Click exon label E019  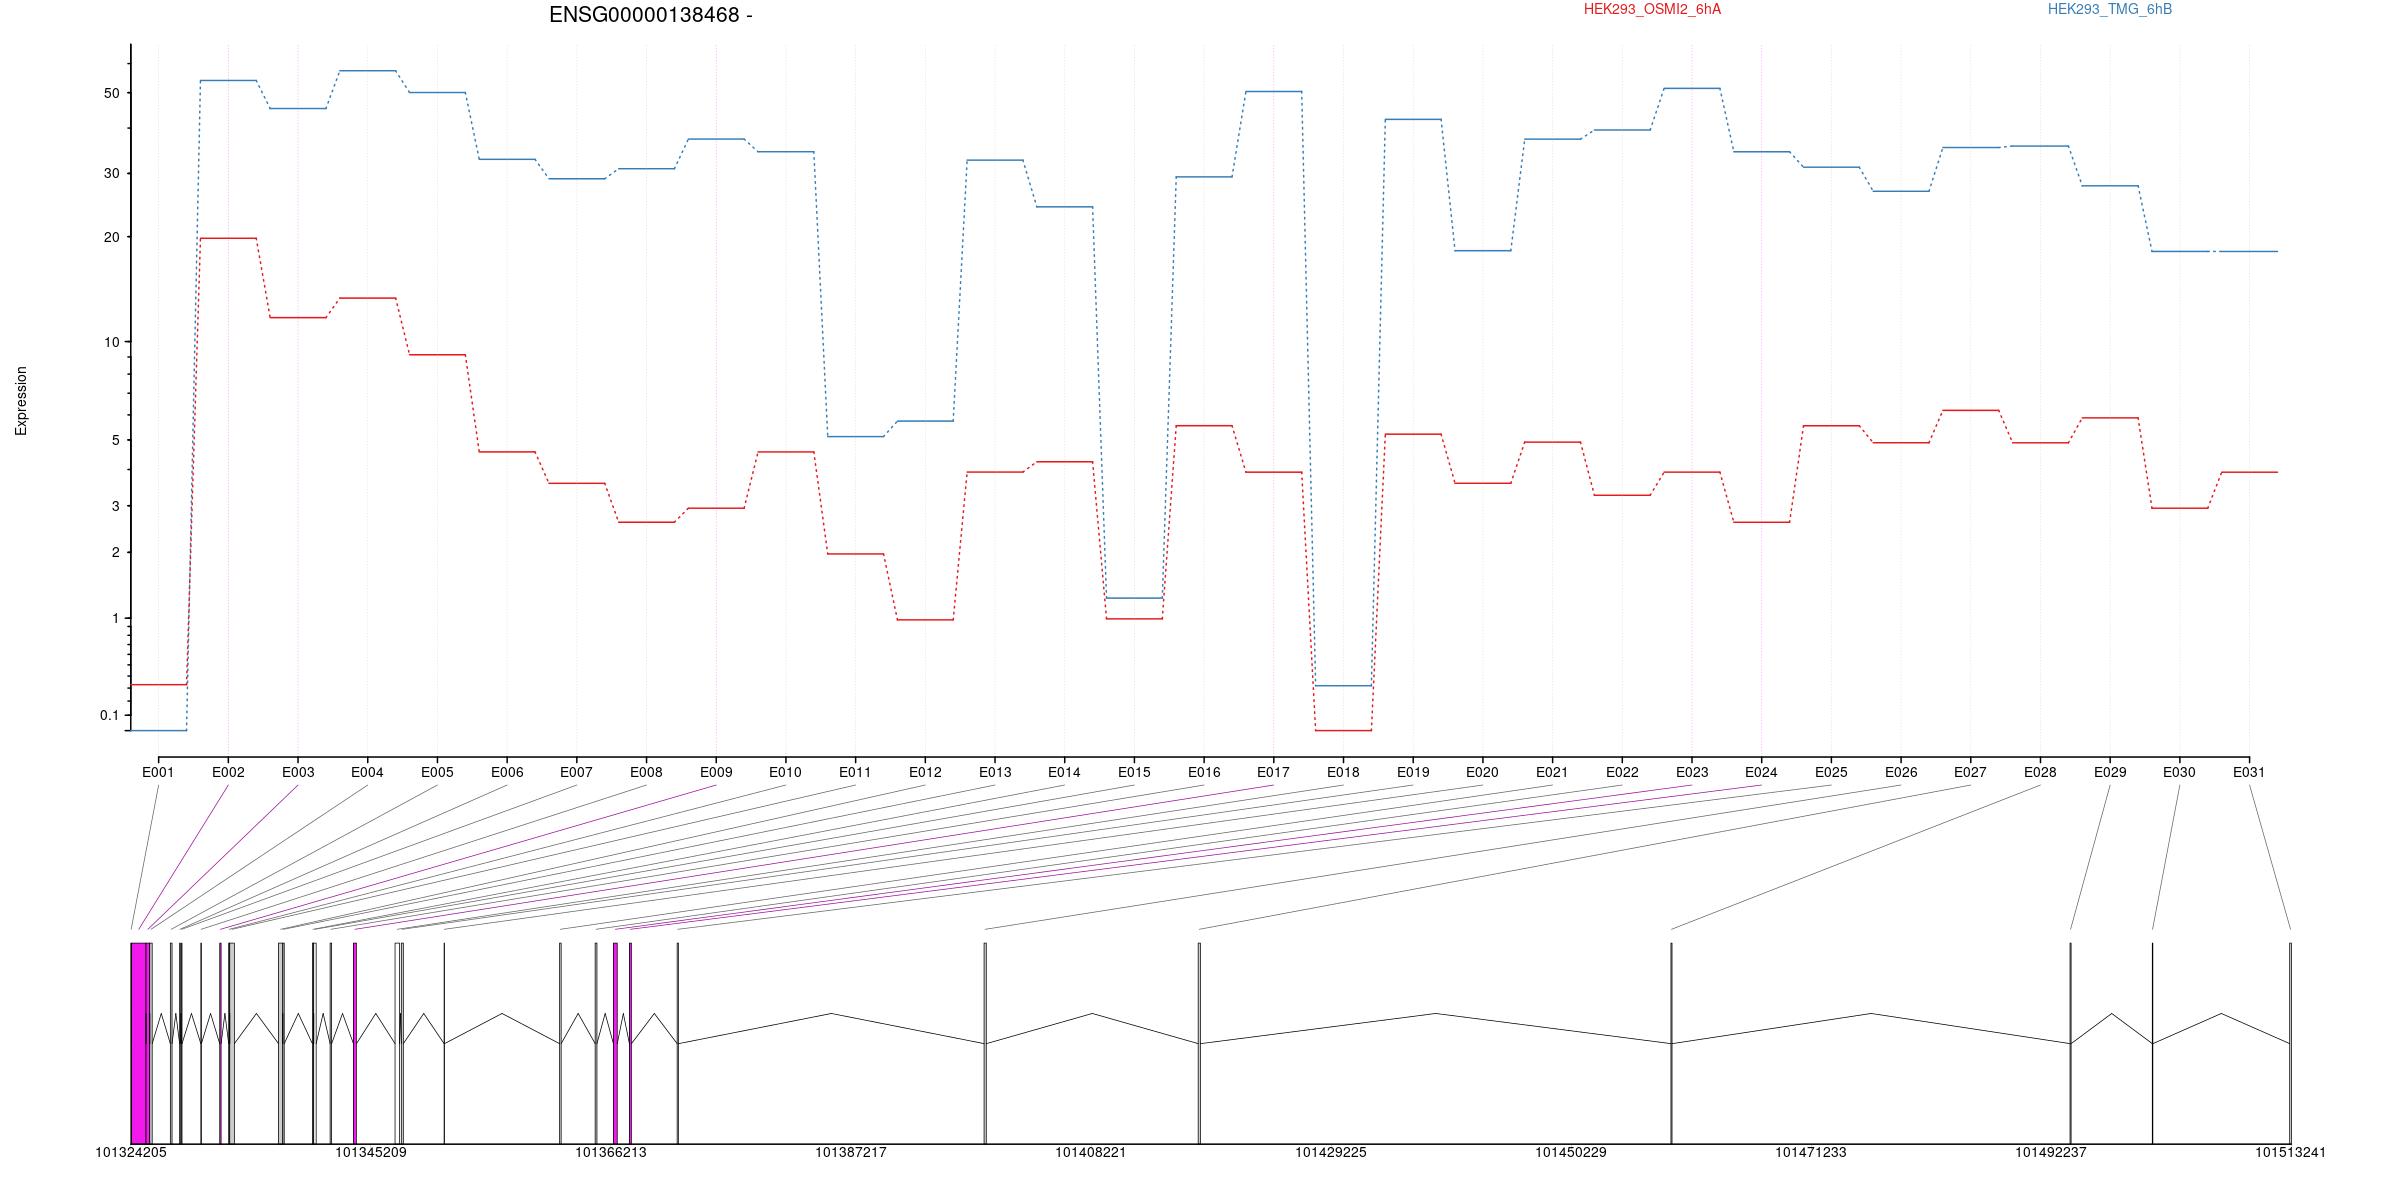[1413, 772]
